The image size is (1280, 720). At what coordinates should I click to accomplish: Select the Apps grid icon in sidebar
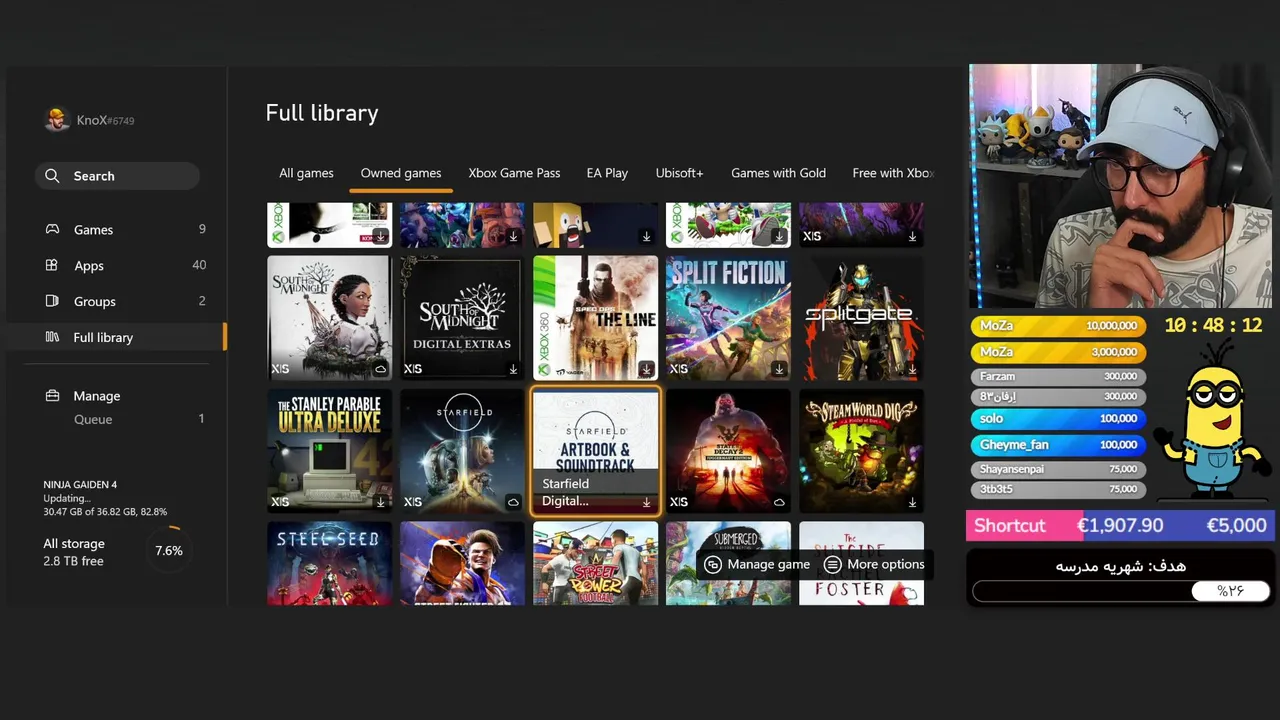pyautogui.click(x=52, y=265)
